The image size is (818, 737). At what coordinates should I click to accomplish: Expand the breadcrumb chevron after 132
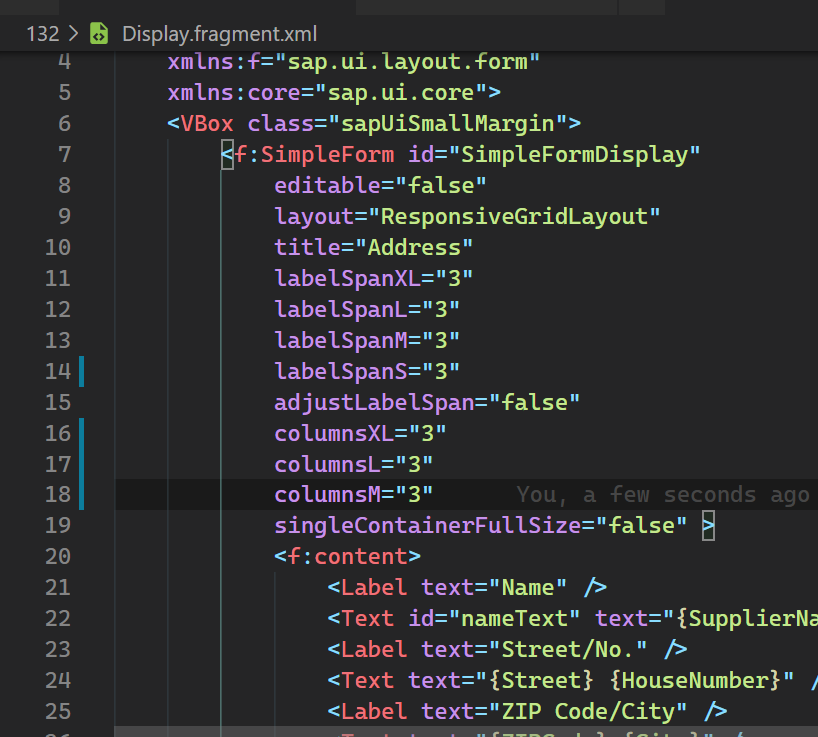(74, 34)
